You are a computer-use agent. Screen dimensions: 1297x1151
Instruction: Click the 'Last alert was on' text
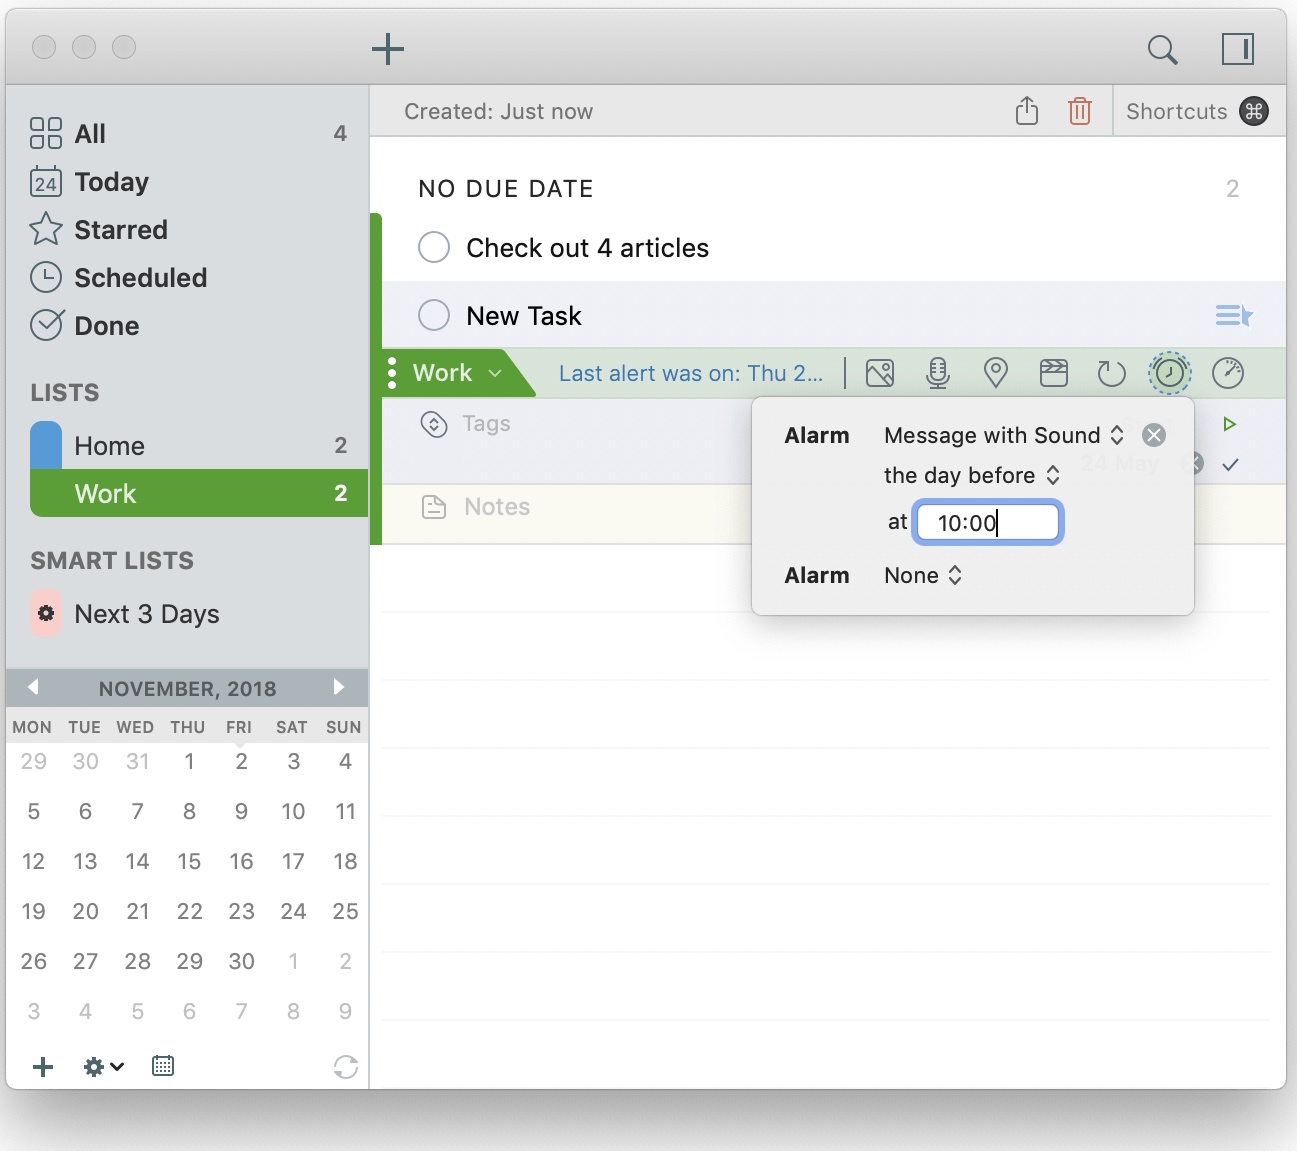(691, 374)
